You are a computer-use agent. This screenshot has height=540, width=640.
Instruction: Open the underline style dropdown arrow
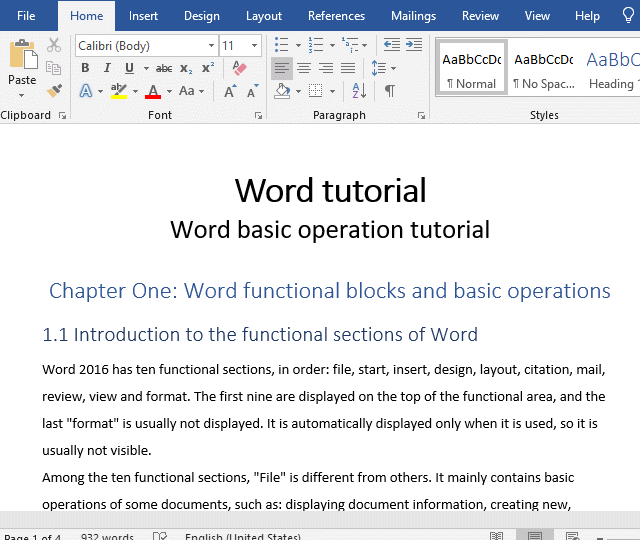click(146, 68)
